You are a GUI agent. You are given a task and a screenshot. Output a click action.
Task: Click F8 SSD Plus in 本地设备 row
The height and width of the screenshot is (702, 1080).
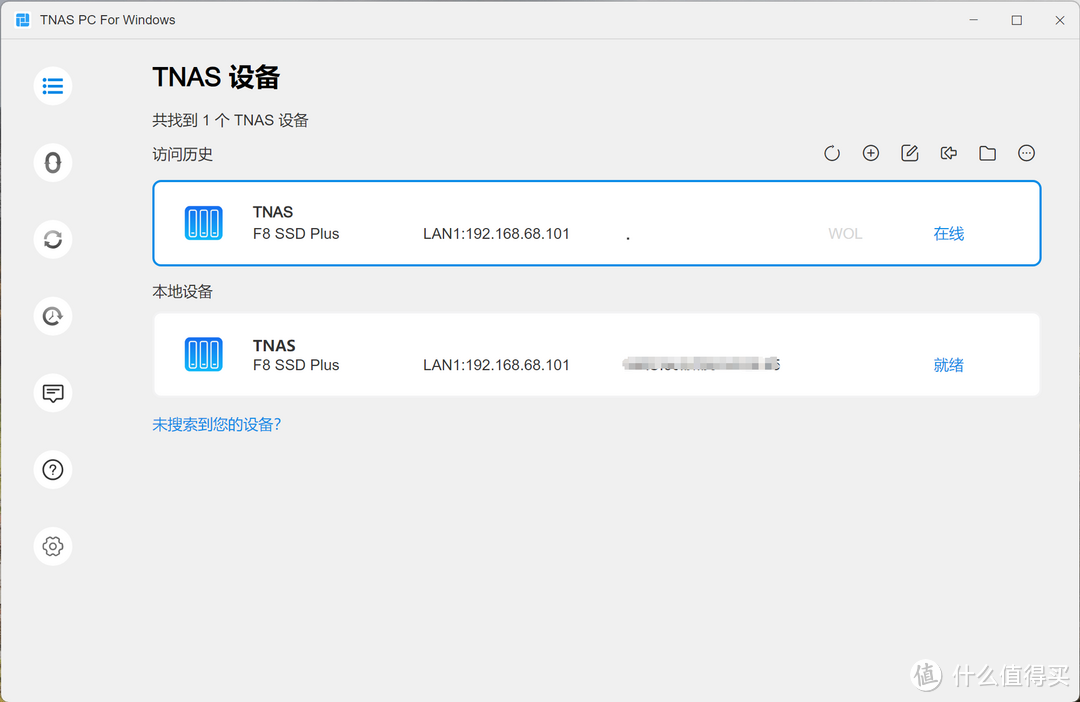(x=296, y=365)
